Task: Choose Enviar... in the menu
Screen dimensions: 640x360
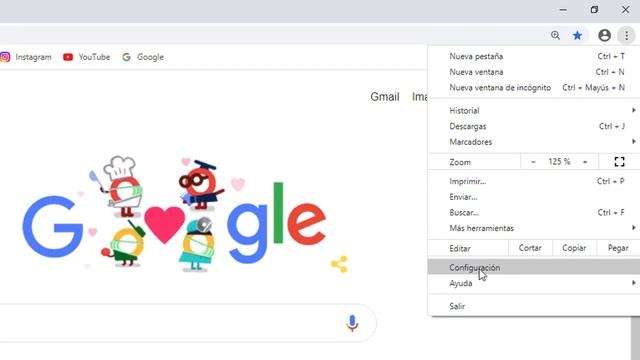Action: click(x=534, y=197)
